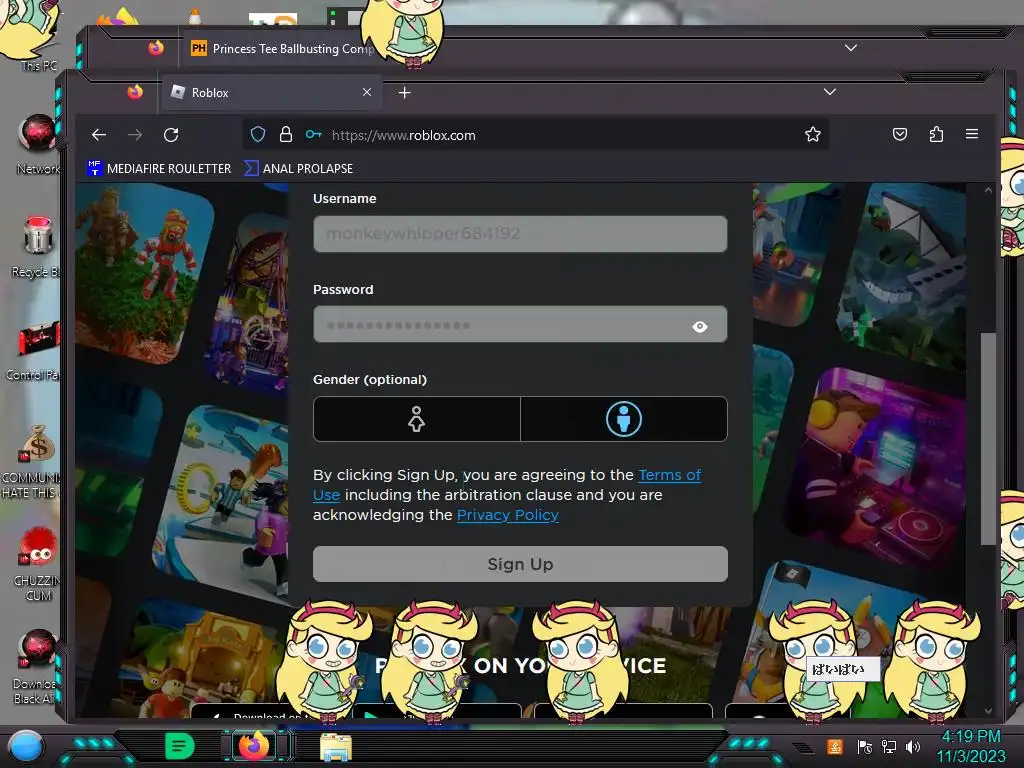
Task: Close the Roblox tab
Action: click(367, 92)
